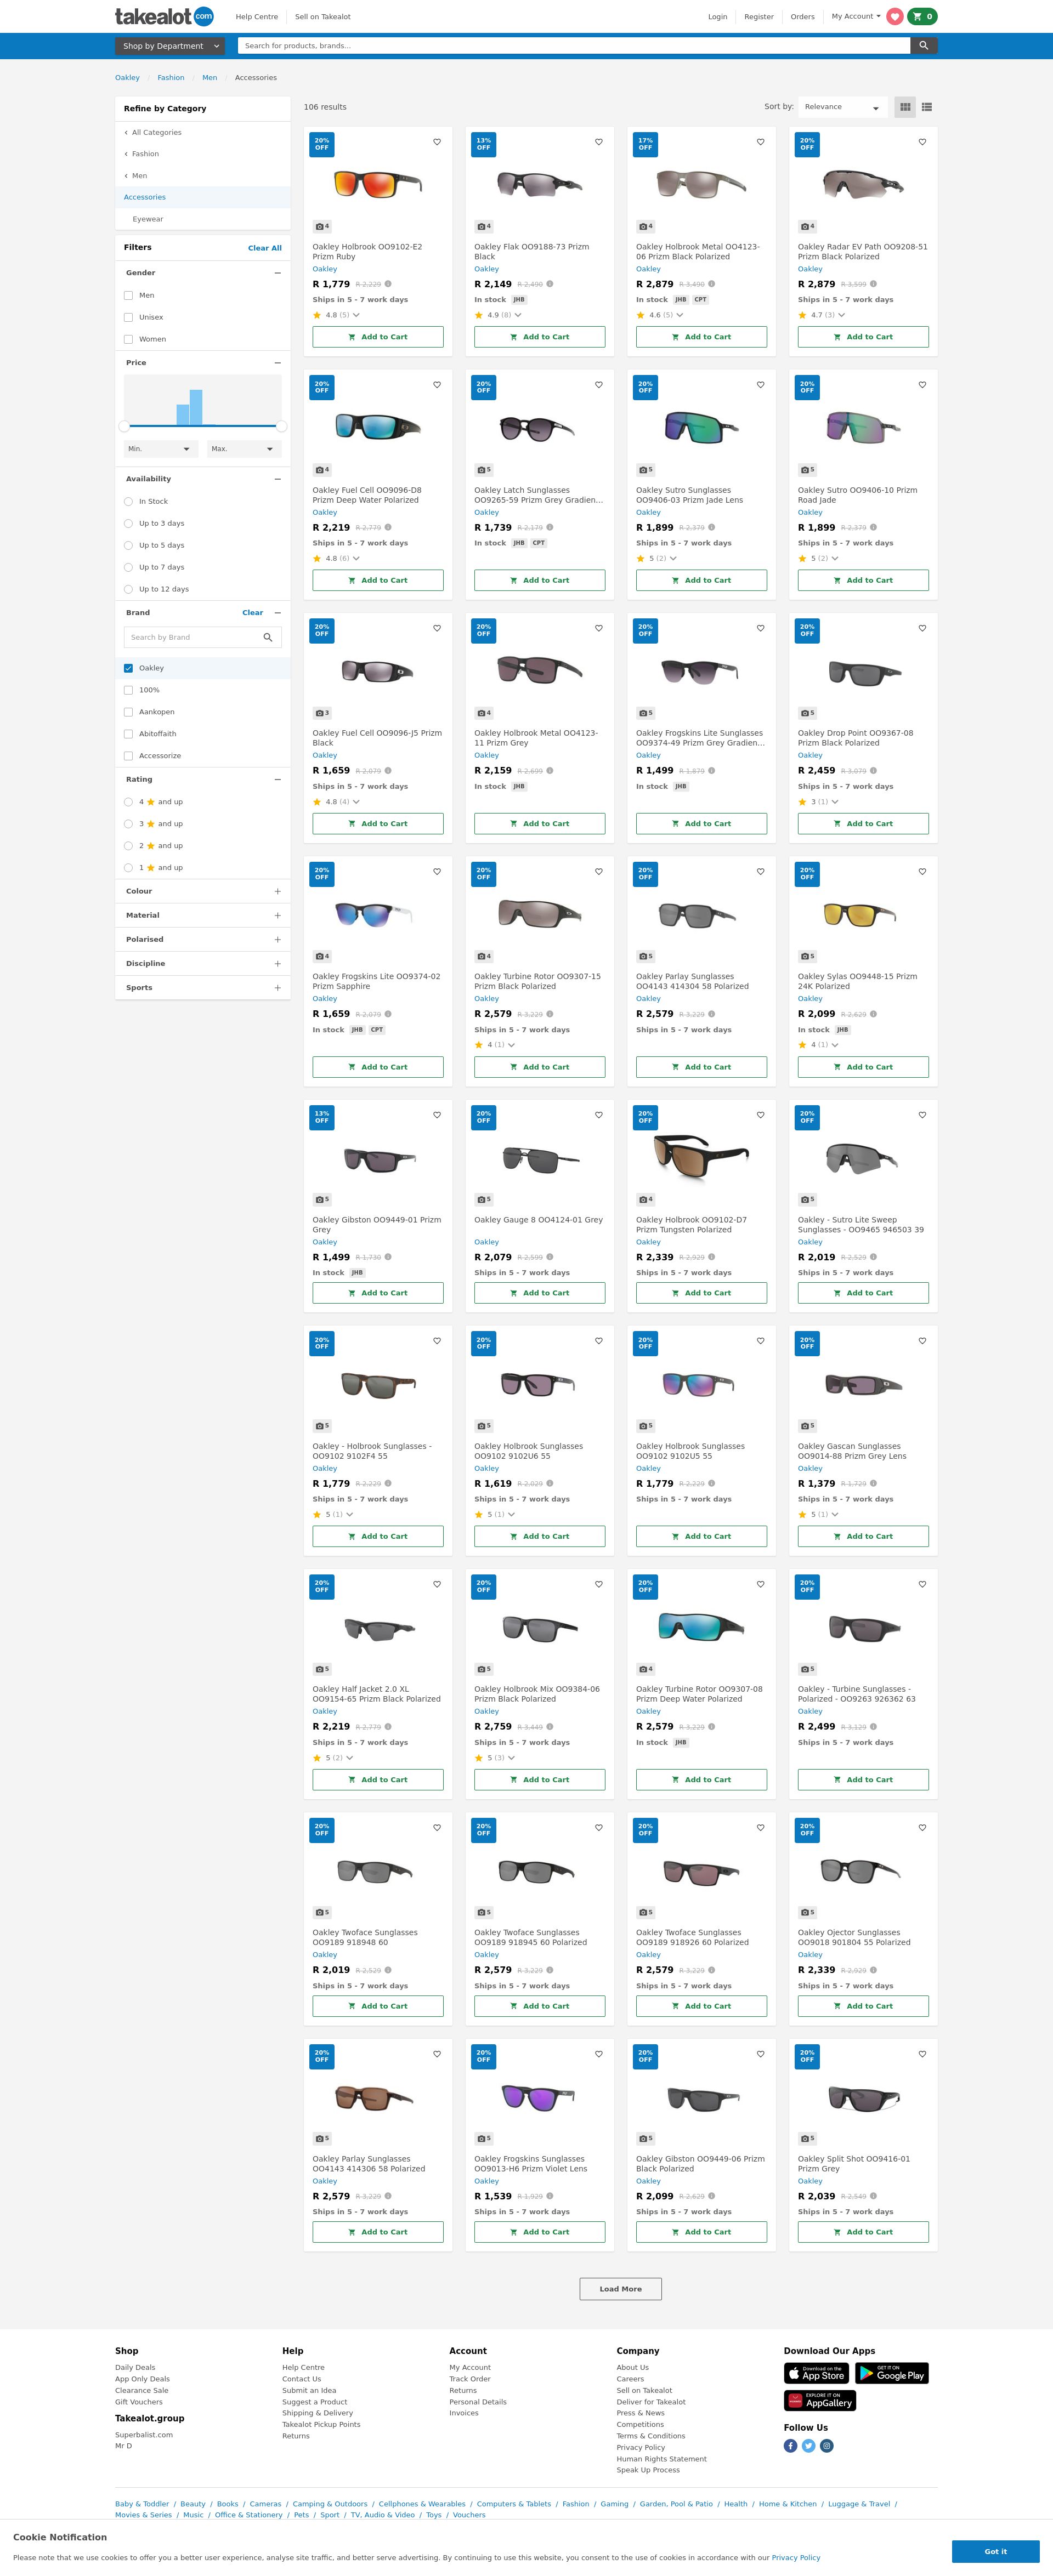
Task: Open the Sort by Relevance dropdown
Action: [842, 107]
